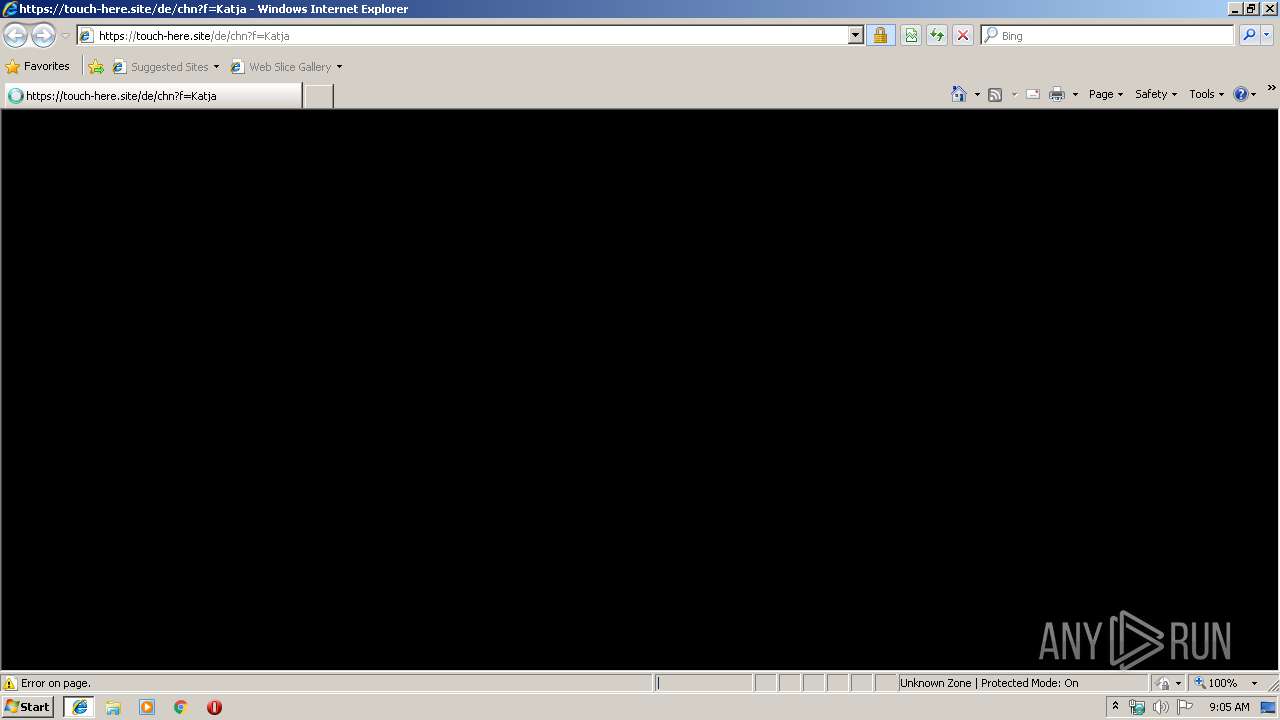The height and width of the screenshot is (720, 1280).
Task: Expand the command bar overflow chevron
Action: click(x=1271, y=88)
